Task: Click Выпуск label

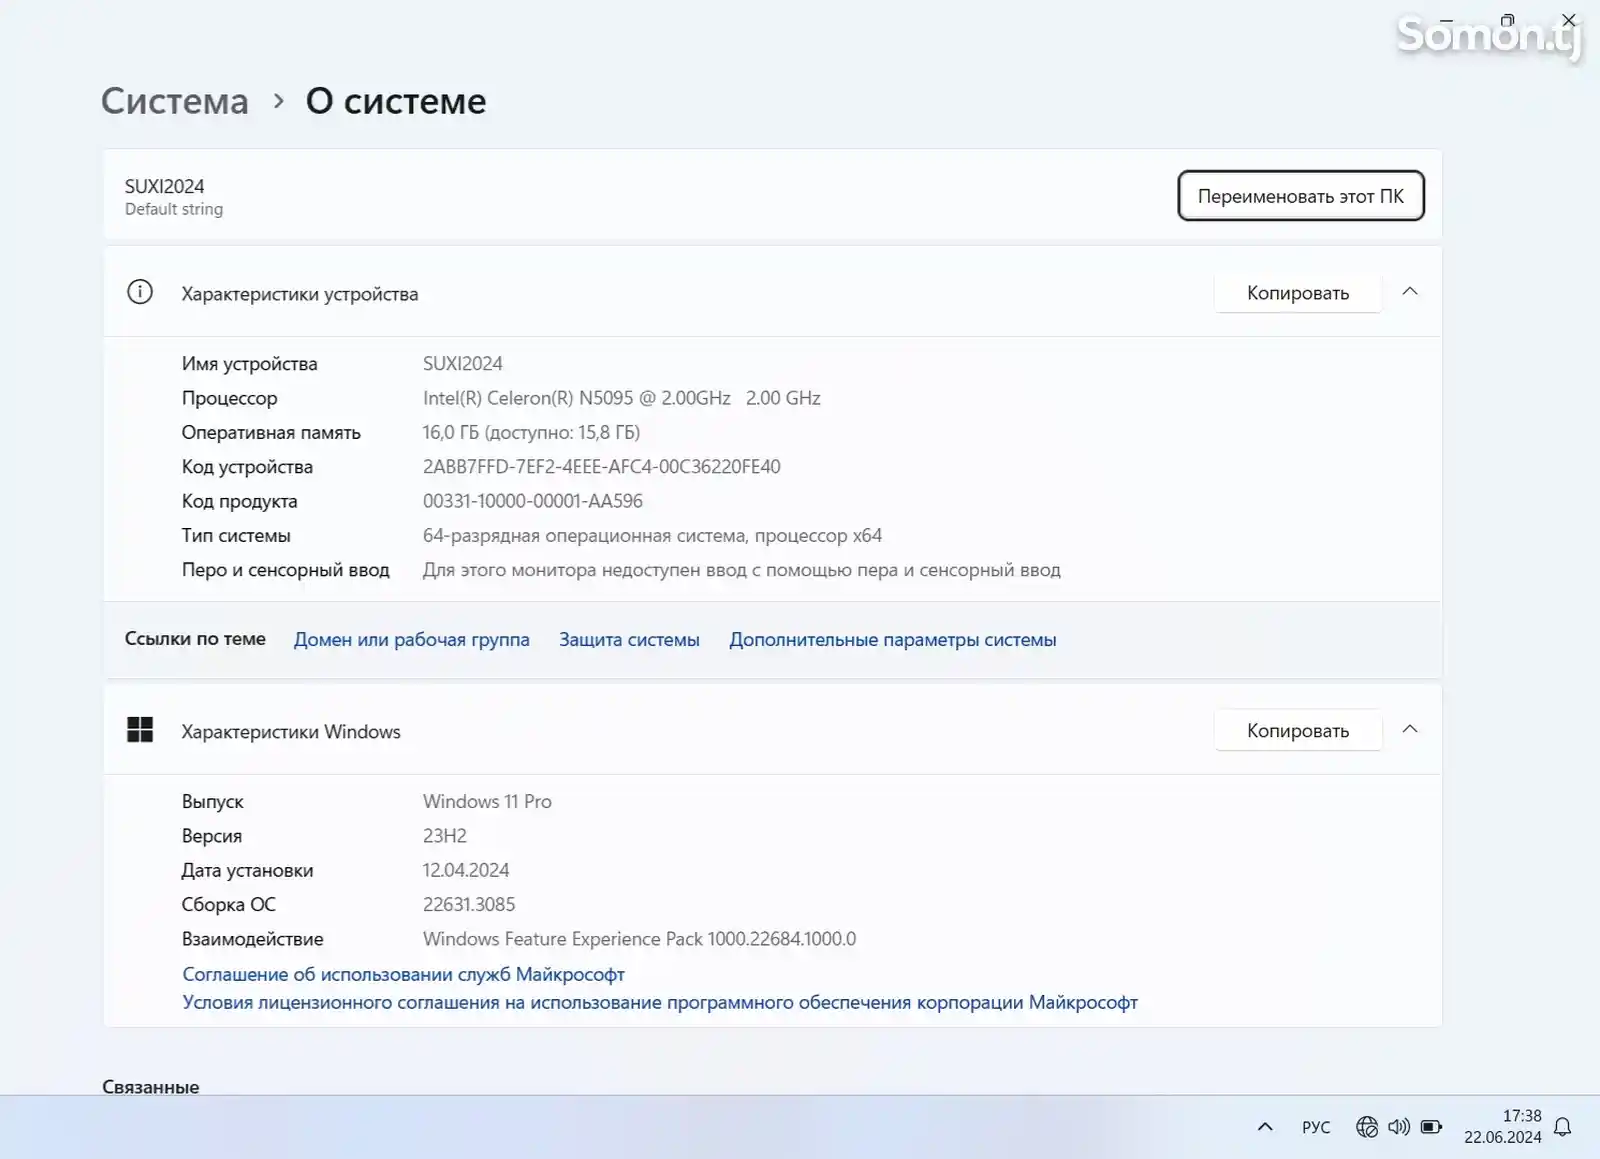Action: [x=212, y=802]
